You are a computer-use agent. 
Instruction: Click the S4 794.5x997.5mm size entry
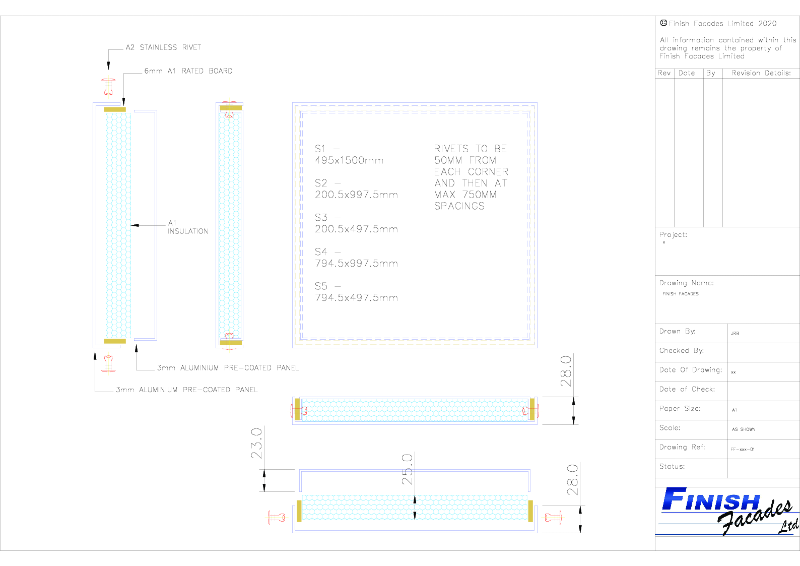pyautogui.click(x=355, y=257)
